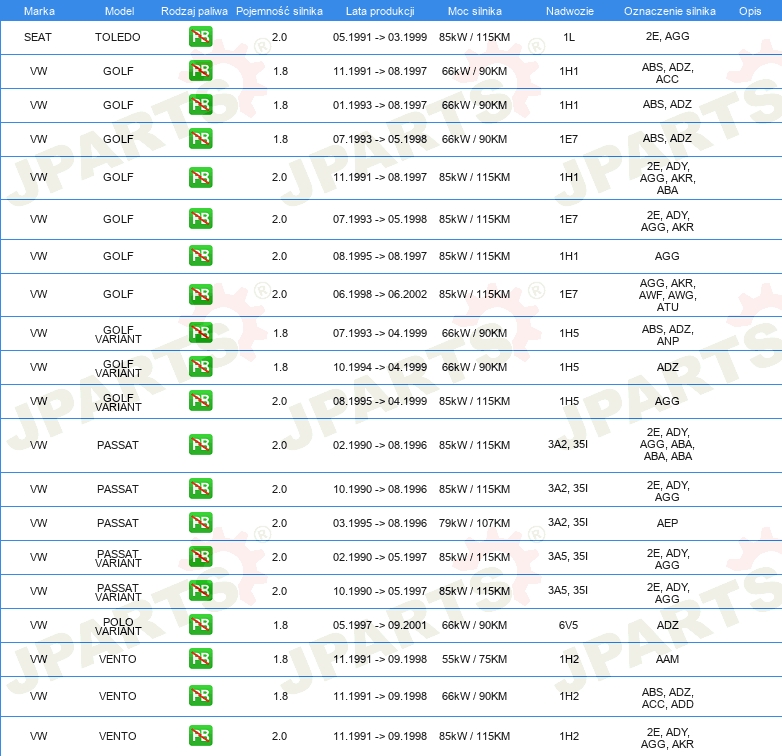Screen dimensions: 782x756
Task: Click fuel icon for GOLF 06.1998 -> 06.2002
Action: click(x=200, y=294)
